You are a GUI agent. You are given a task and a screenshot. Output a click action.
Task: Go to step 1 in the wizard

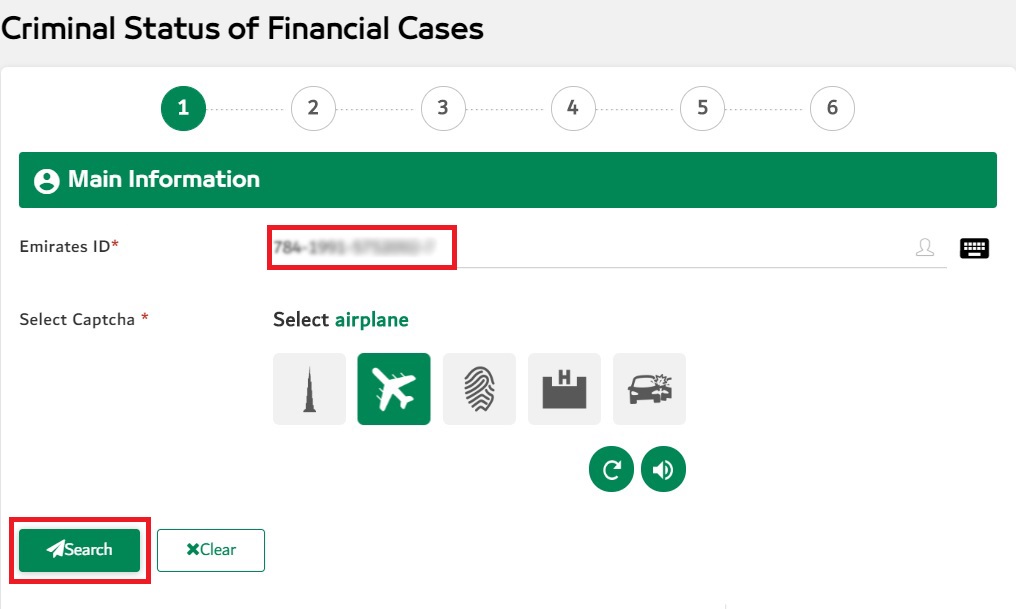(x=183, y=108)
